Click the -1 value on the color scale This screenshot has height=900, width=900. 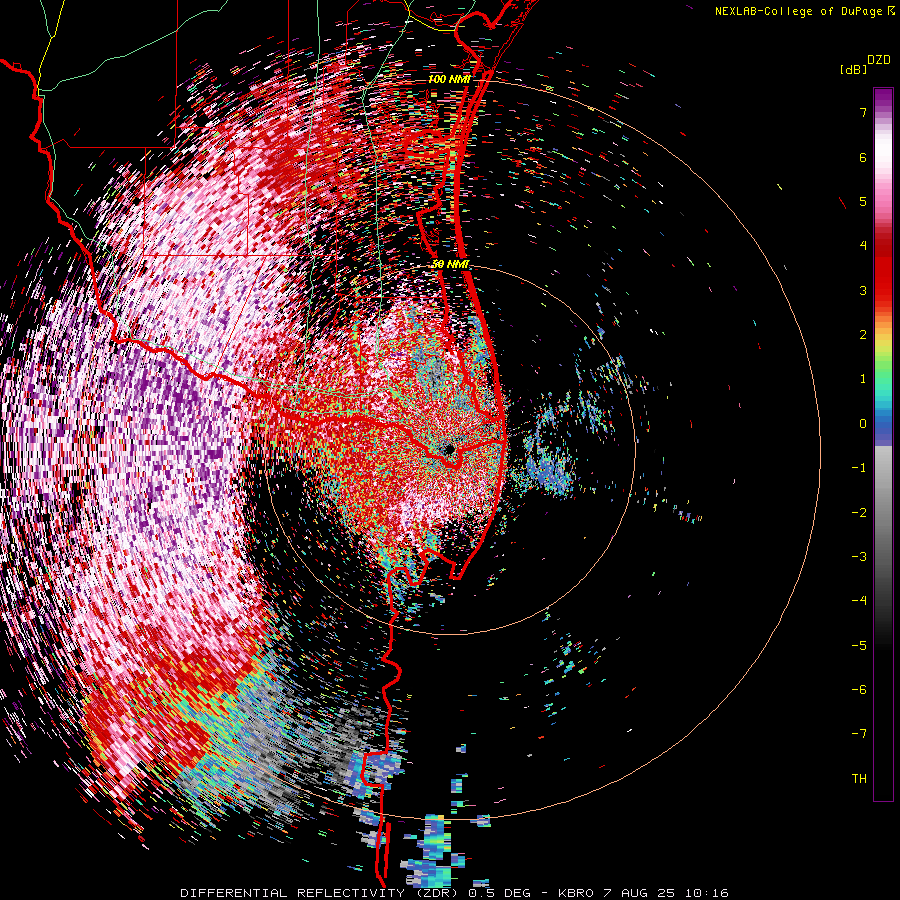(x=859, y=468)
